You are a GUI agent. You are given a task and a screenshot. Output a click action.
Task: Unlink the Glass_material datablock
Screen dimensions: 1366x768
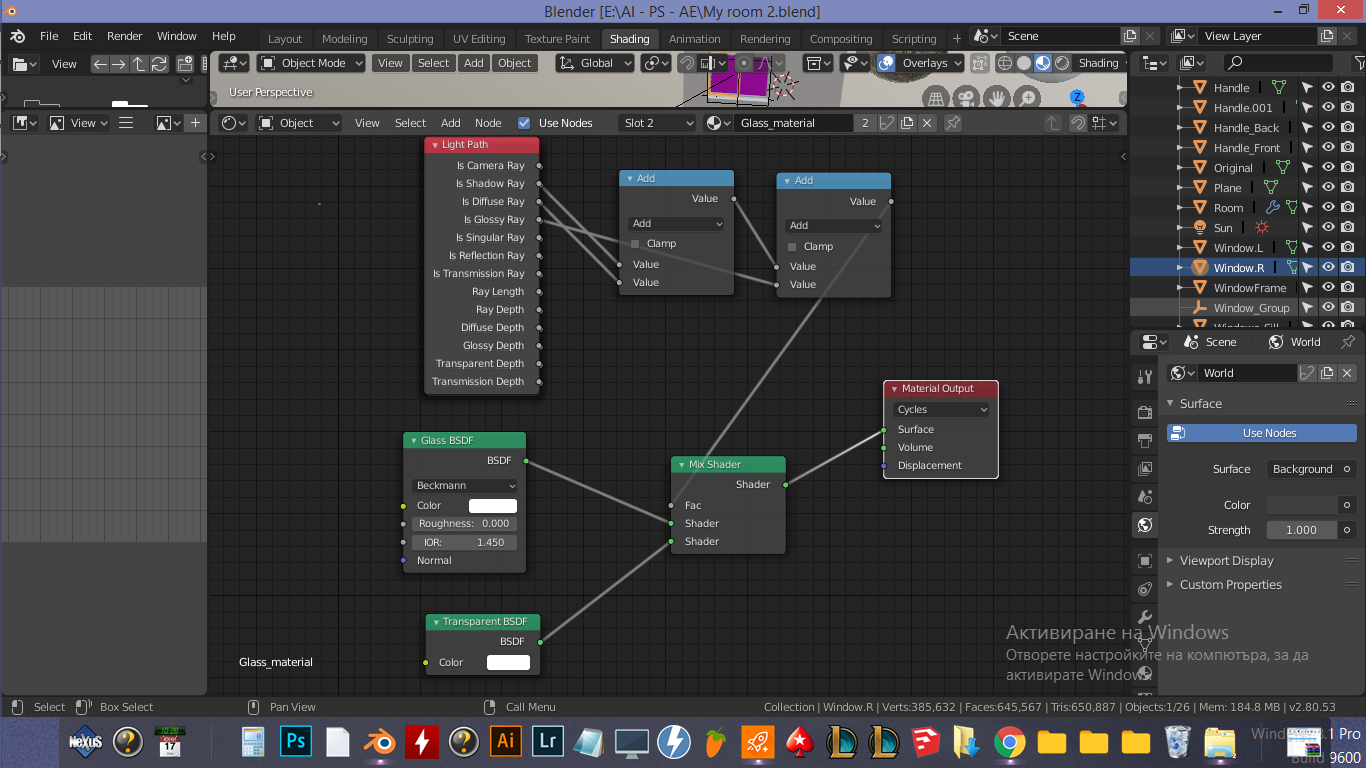click(x=927, y=123)
